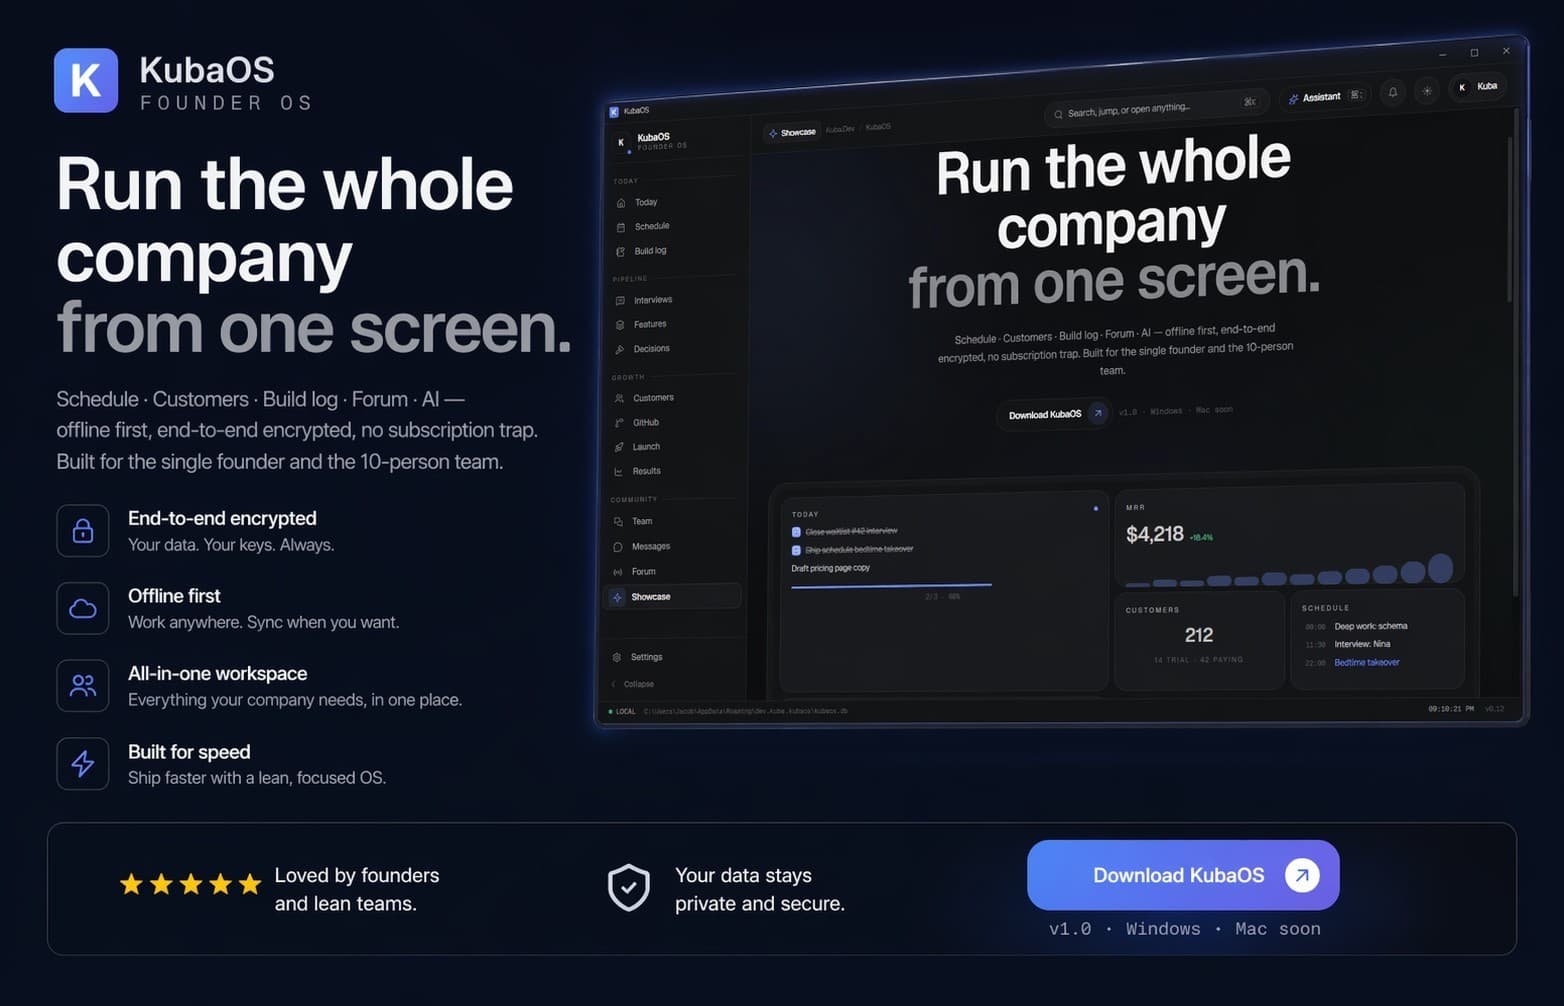Toggle notifications via the bell icon
The image size is (1564, 1006).
(x=1392, y=91)
